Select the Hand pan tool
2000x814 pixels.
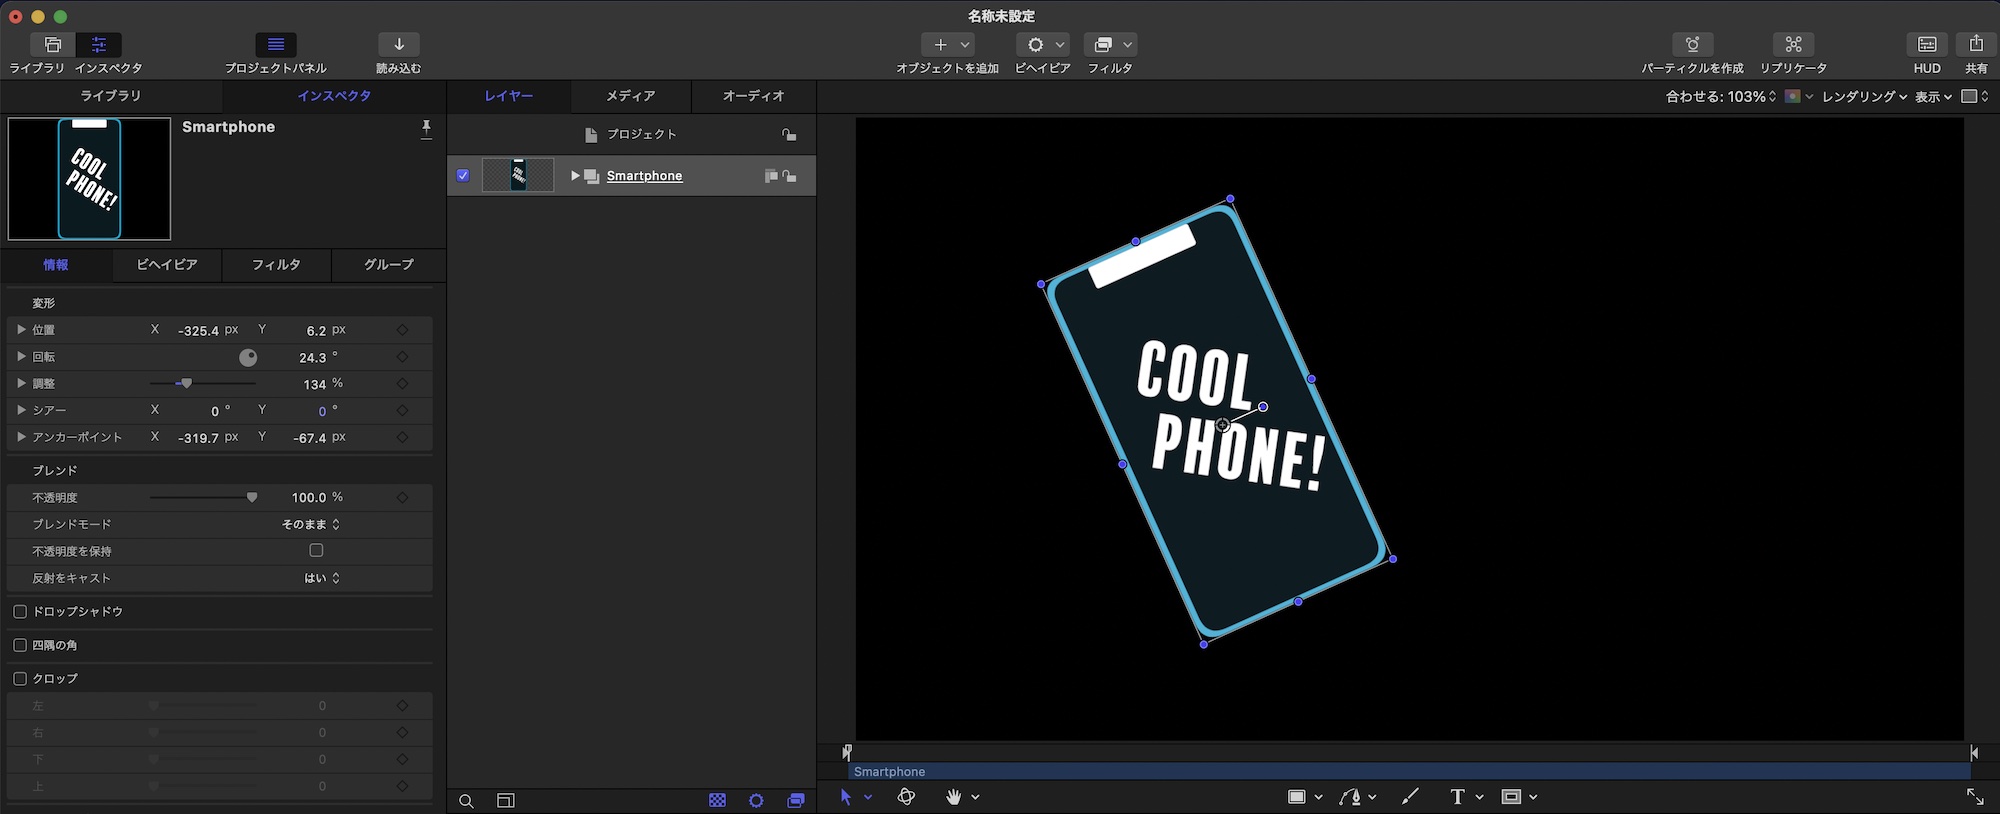pos(953,797)
